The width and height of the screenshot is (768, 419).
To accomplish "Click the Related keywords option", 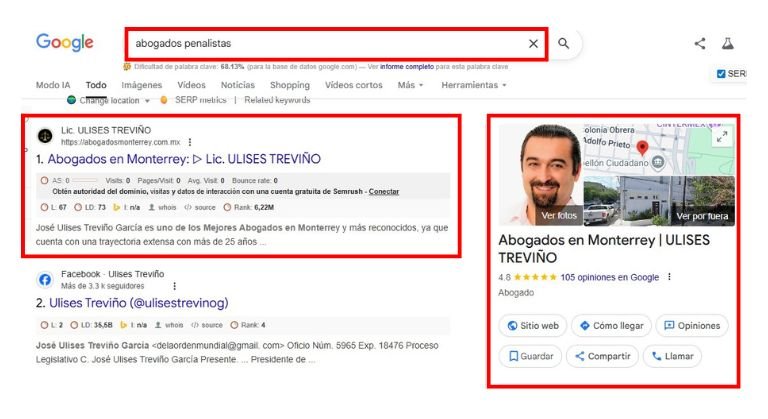I will tap(277, 100).
